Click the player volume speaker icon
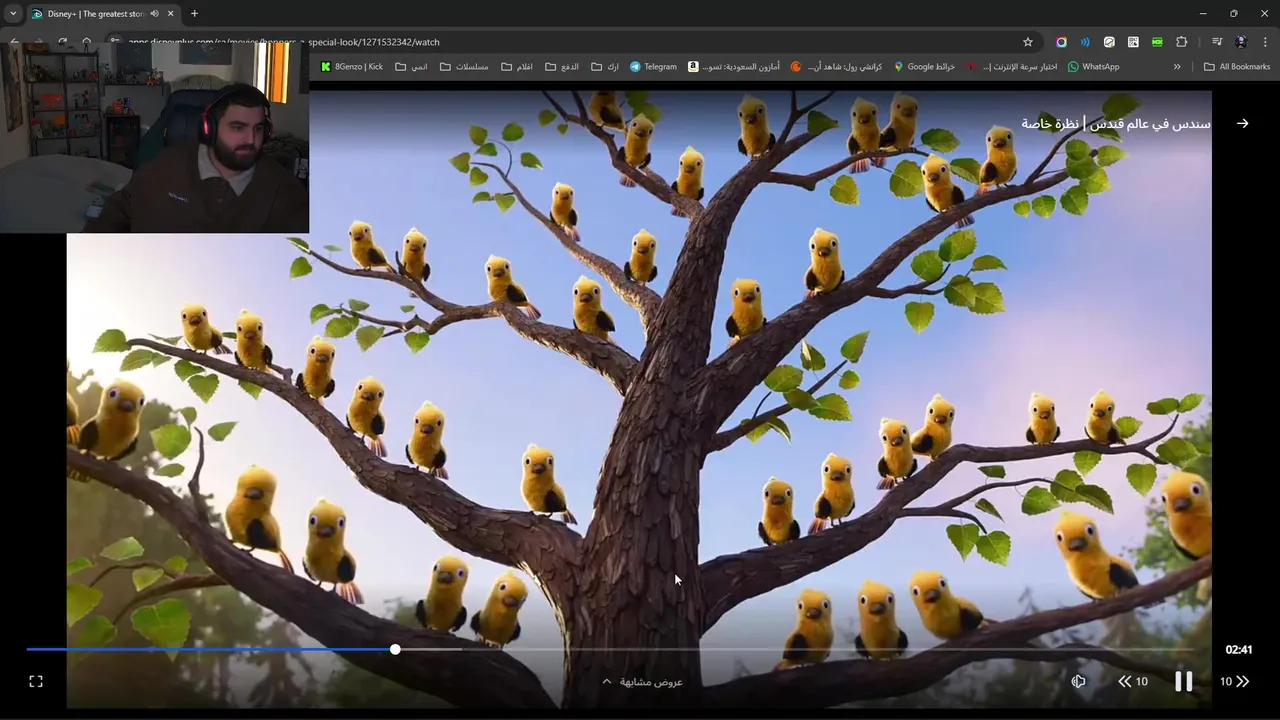This screenshot has width=1280, height=720. [1078, 681]
